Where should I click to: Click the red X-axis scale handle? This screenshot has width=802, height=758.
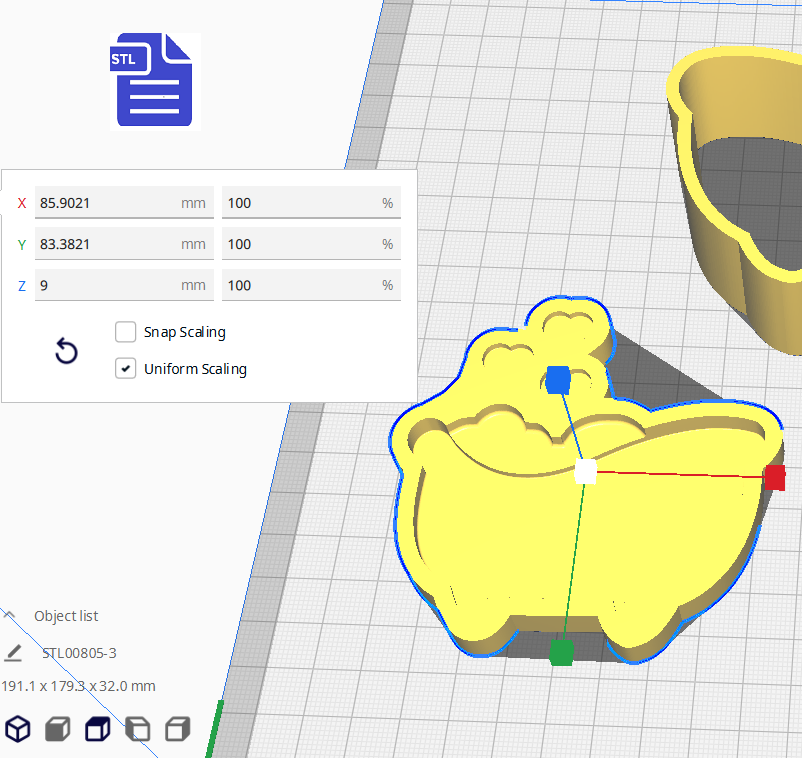click(774, 478)
